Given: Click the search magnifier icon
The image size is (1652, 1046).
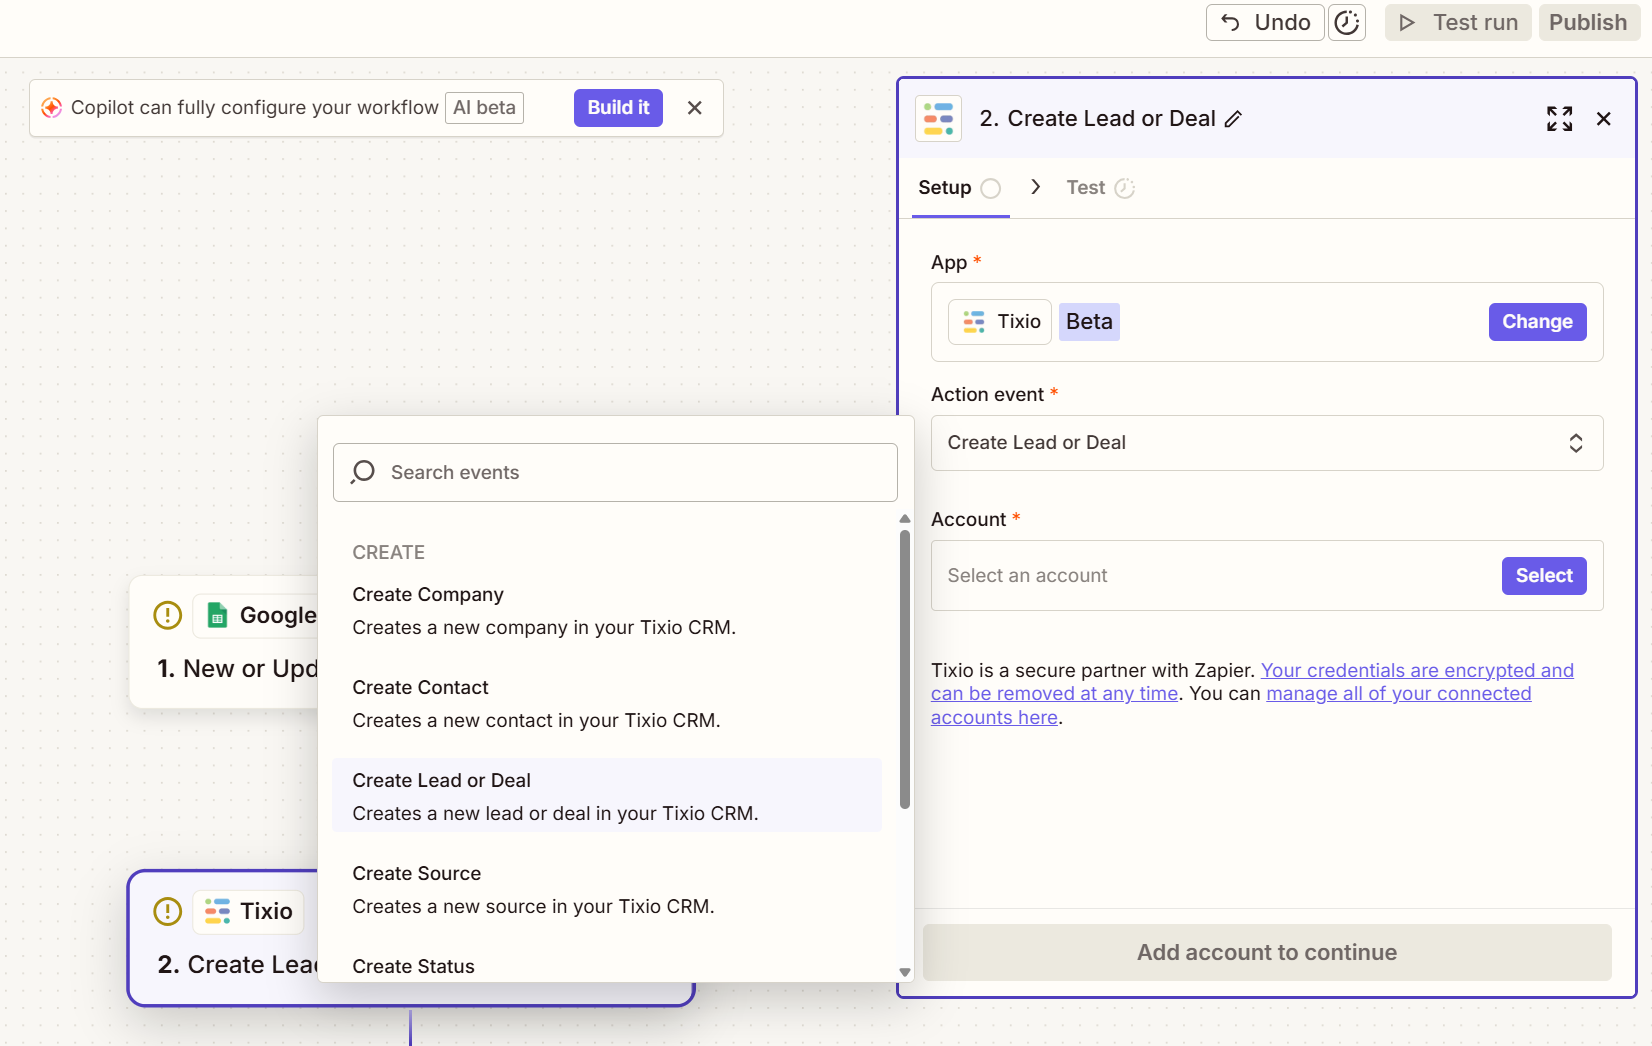Looking at the screenshot, I should pos(363,472).
